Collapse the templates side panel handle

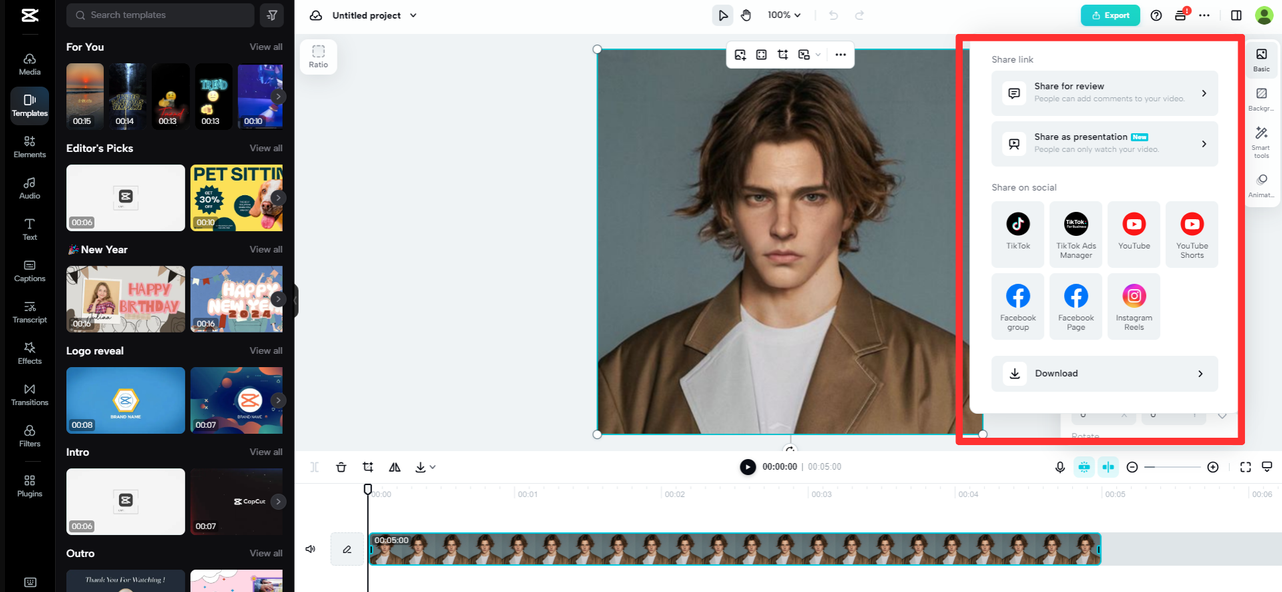(x=295, y=300)
